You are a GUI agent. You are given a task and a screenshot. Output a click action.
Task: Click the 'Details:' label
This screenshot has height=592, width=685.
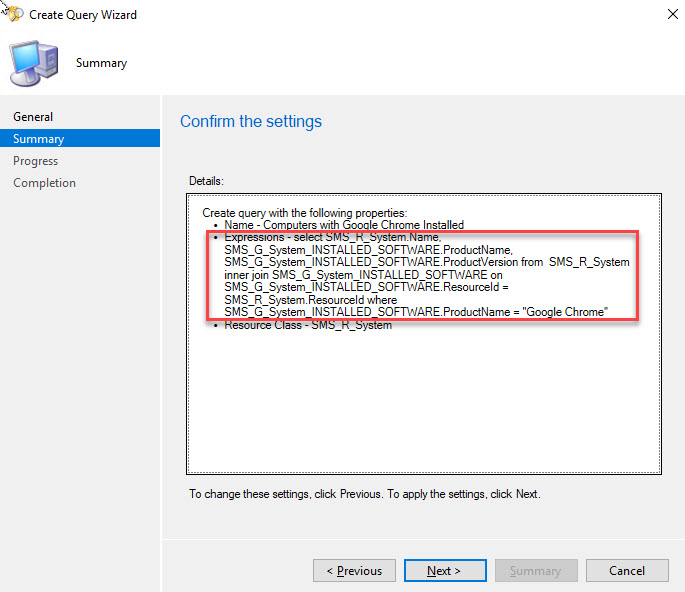[x=207, y=181]
